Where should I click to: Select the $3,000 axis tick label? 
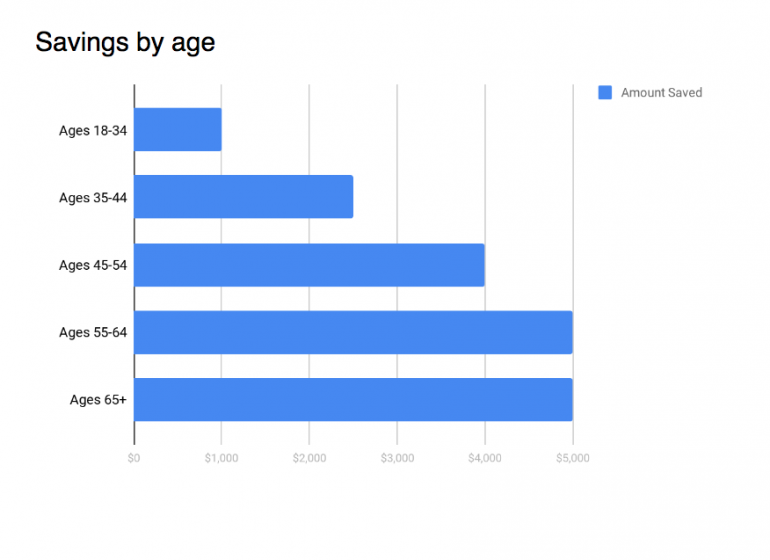click(397, 458)
